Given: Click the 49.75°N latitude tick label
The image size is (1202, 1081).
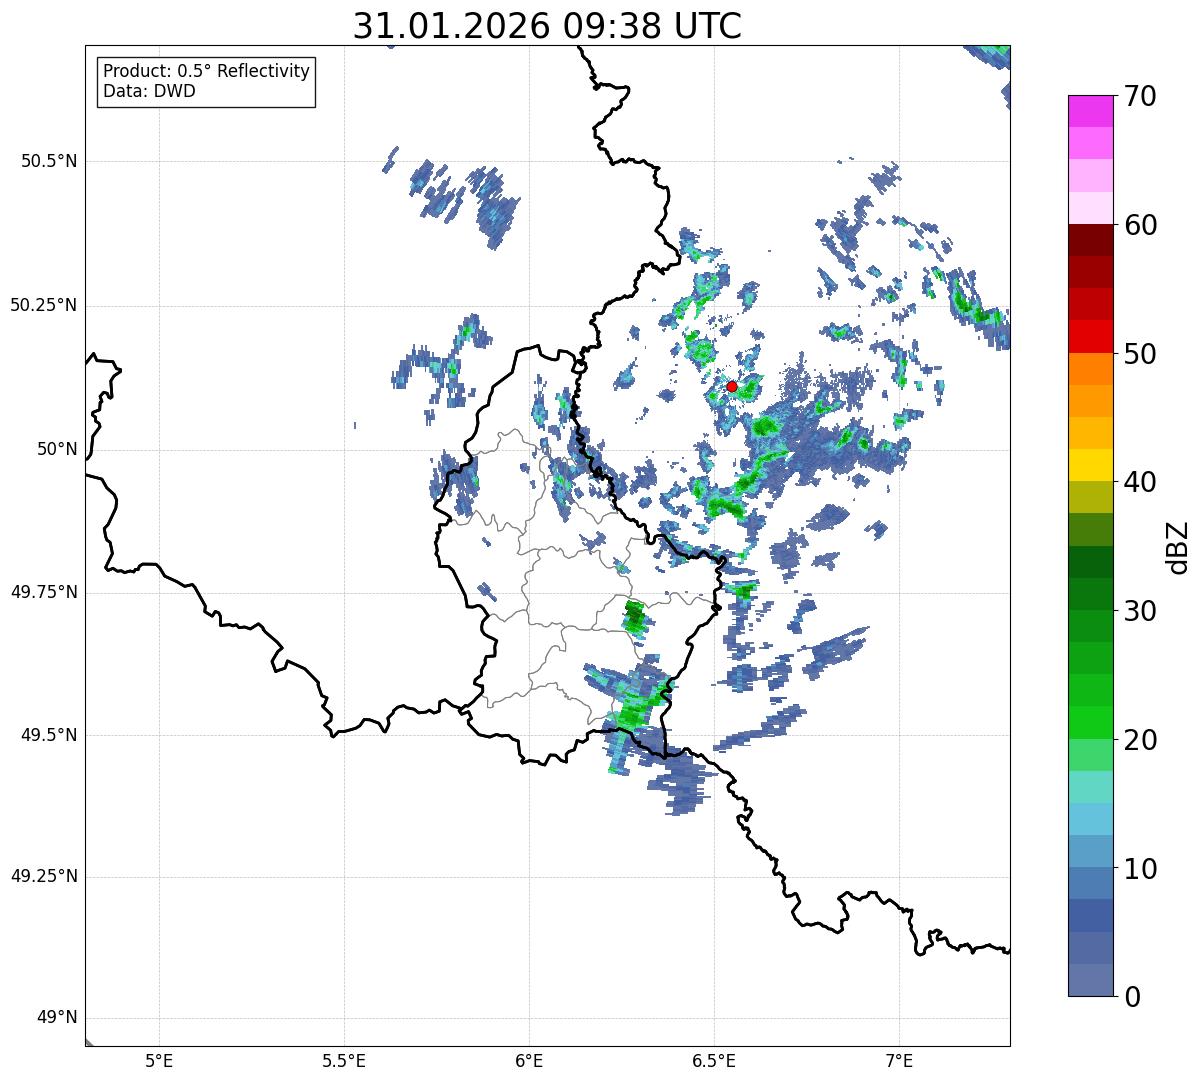Looking at the screenshot, I should click(43, 592).
